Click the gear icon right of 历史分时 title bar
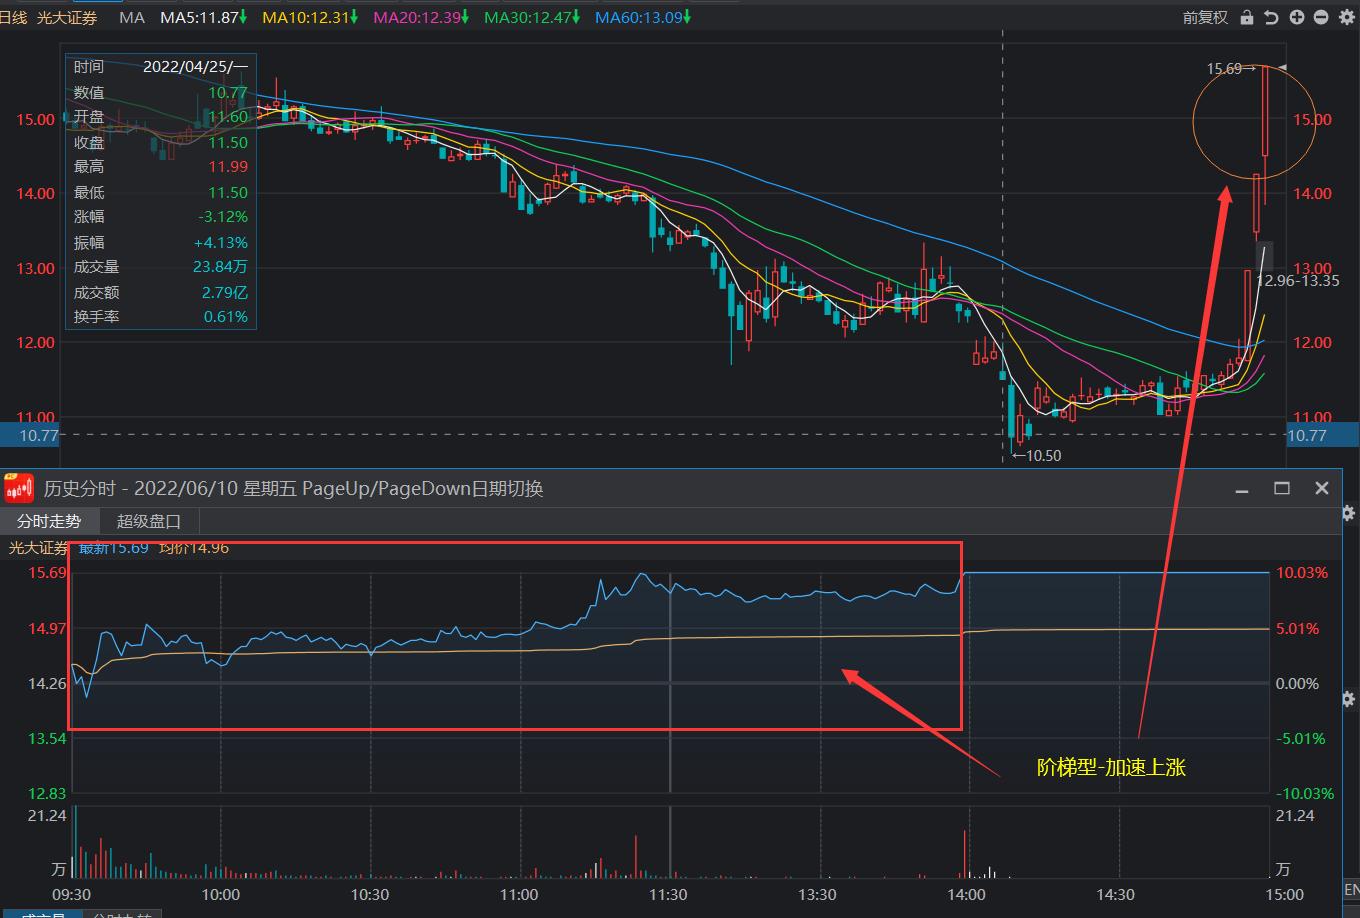The width and height of the screenshot is (1360, 918). coord(1350,513)
